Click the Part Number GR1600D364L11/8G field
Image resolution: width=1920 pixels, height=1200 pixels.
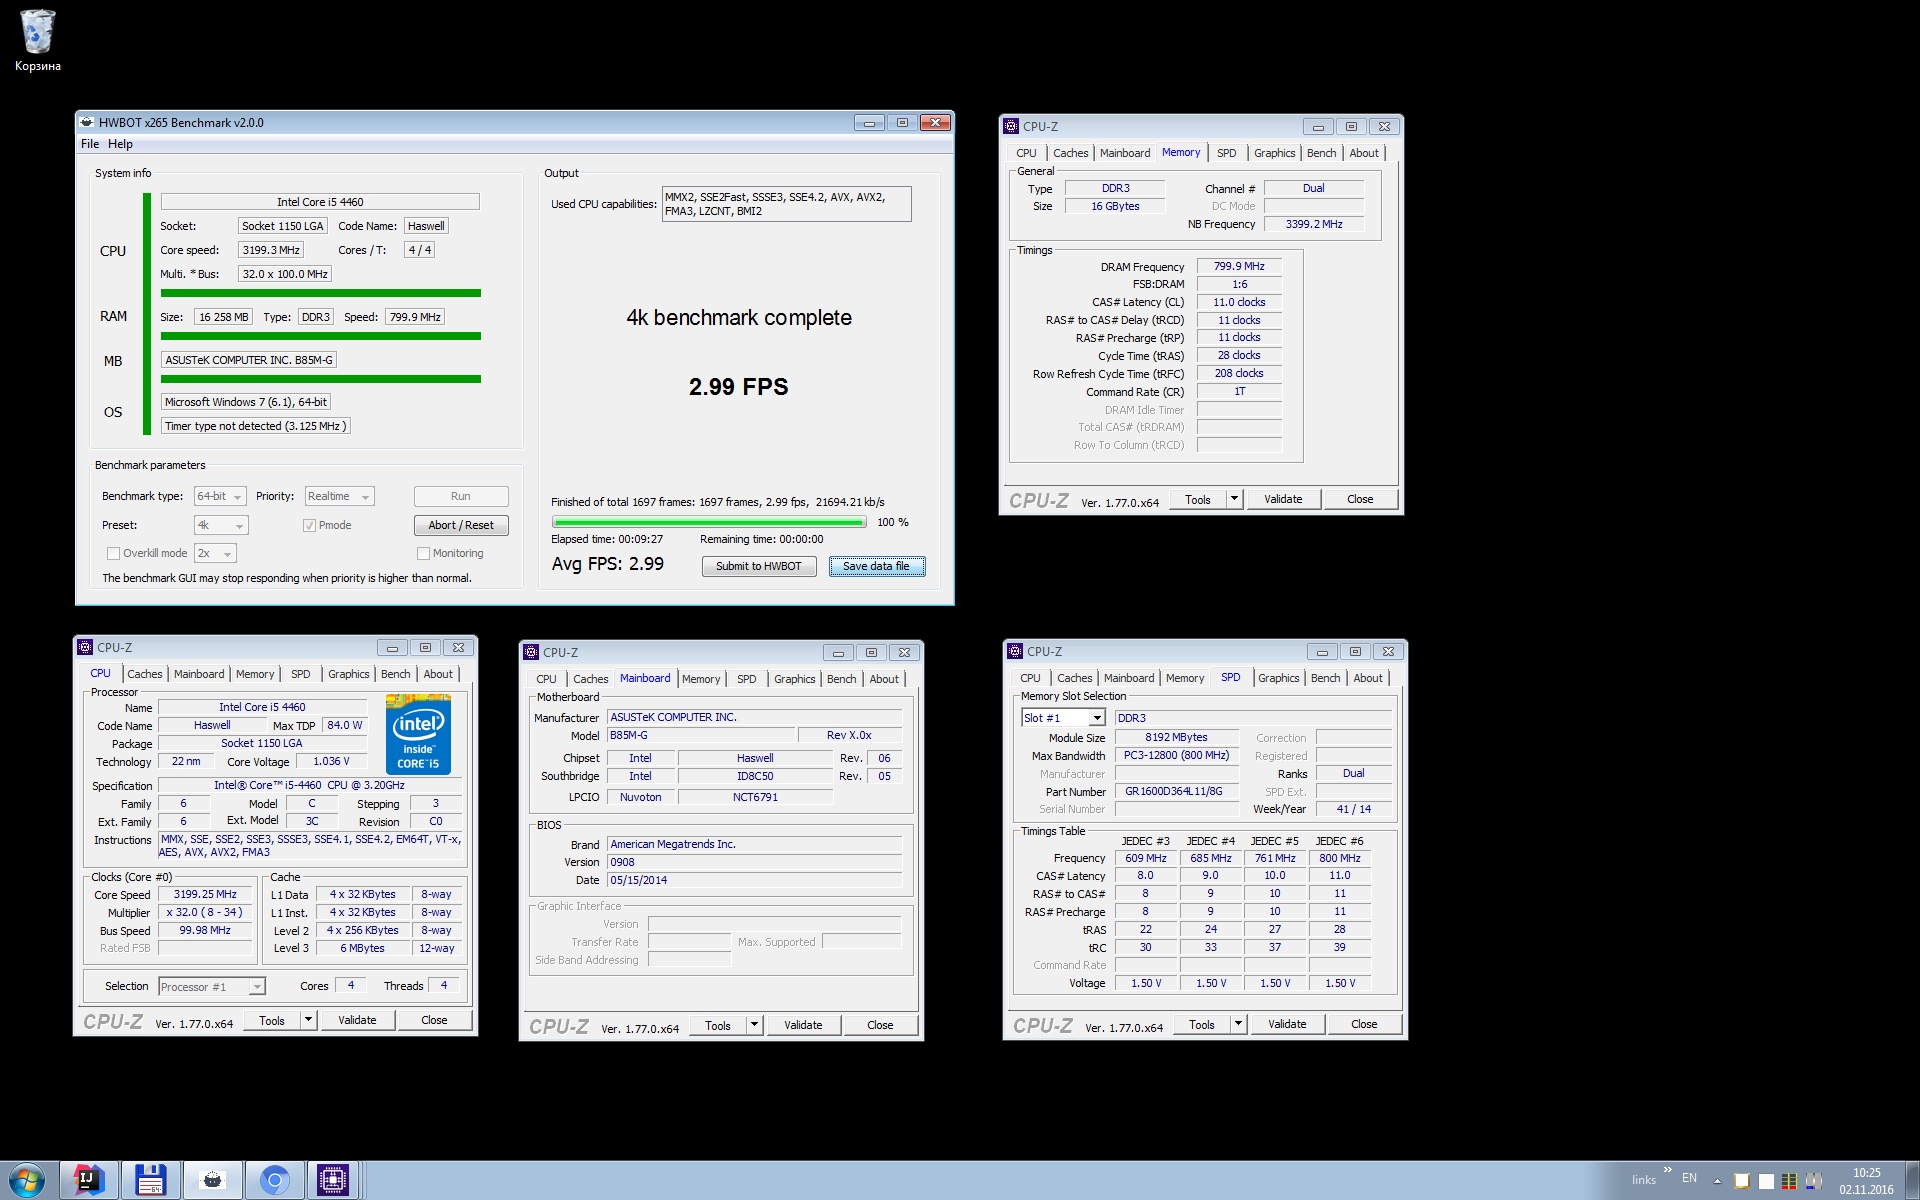tap(1176, 791)
